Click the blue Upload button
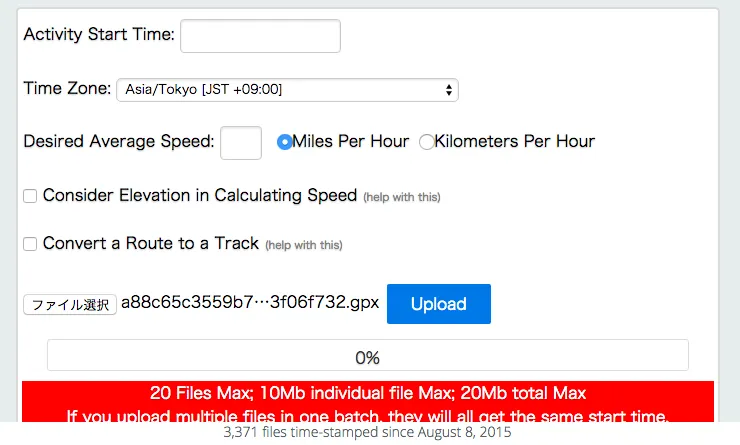Image resolution: width=740 pixels, height=445 pixels. click(438, 304)
